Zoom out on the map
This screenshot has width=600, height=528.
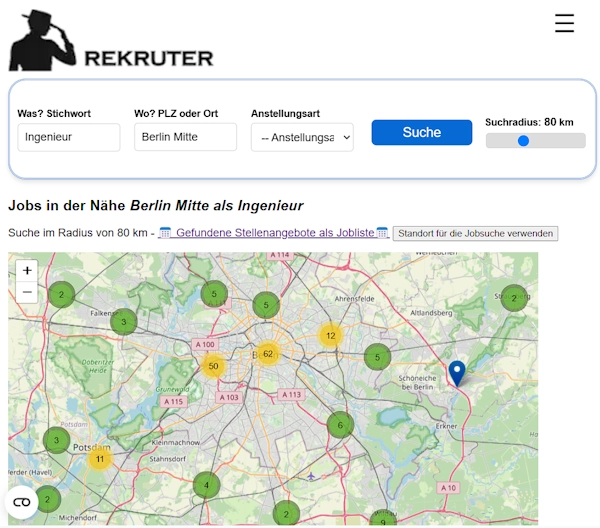coord(27,292)
